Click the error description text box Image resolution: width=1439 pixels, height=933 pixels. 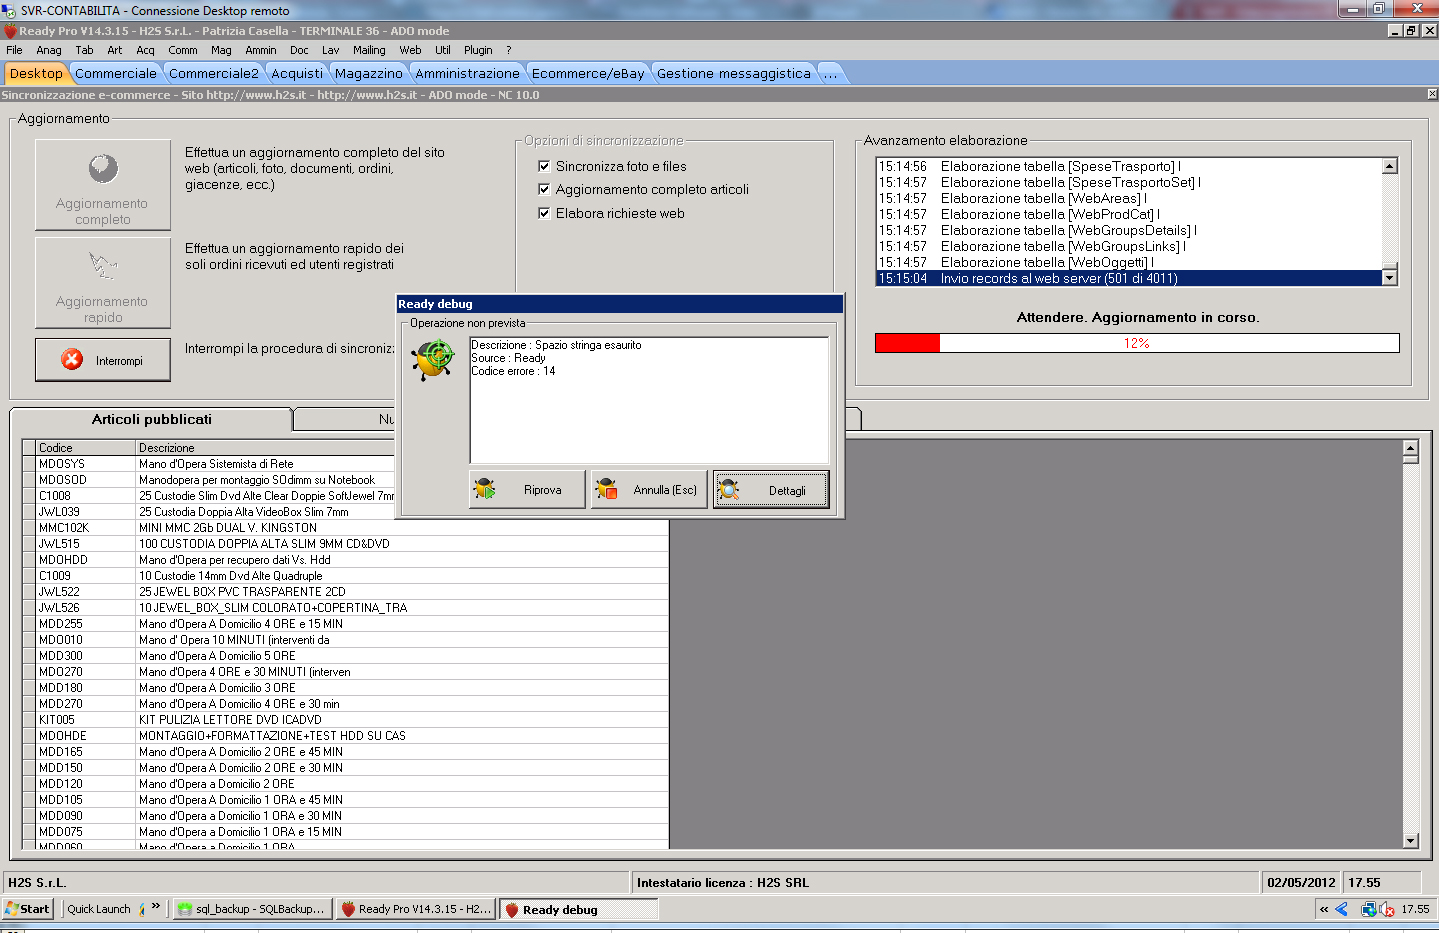click(649, 400)
